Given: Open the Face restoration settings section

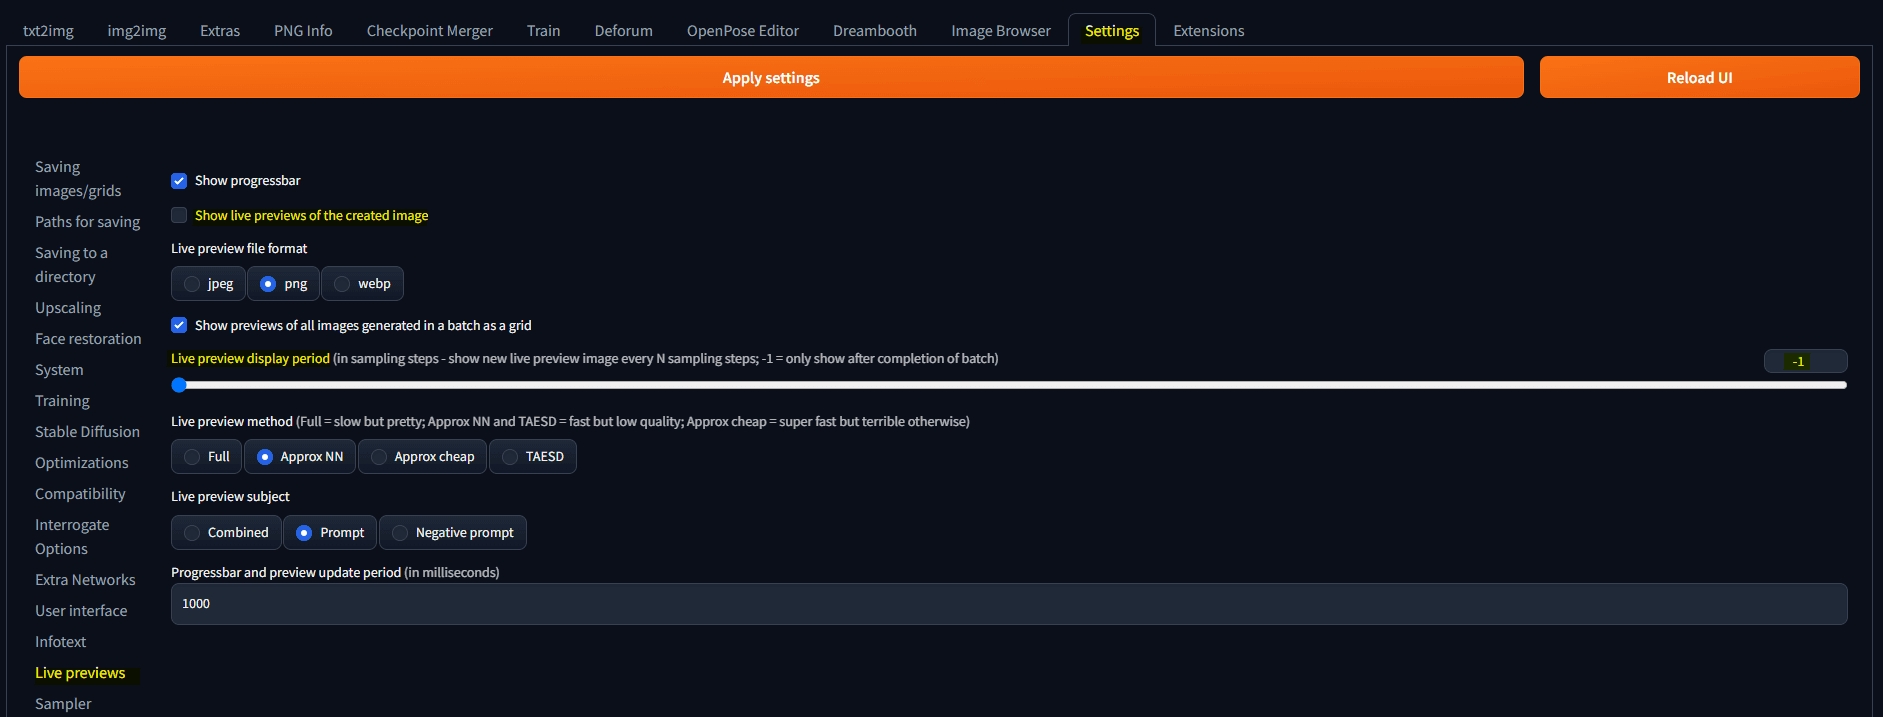Looking at the screenshot, I should (x=88, y=339).
